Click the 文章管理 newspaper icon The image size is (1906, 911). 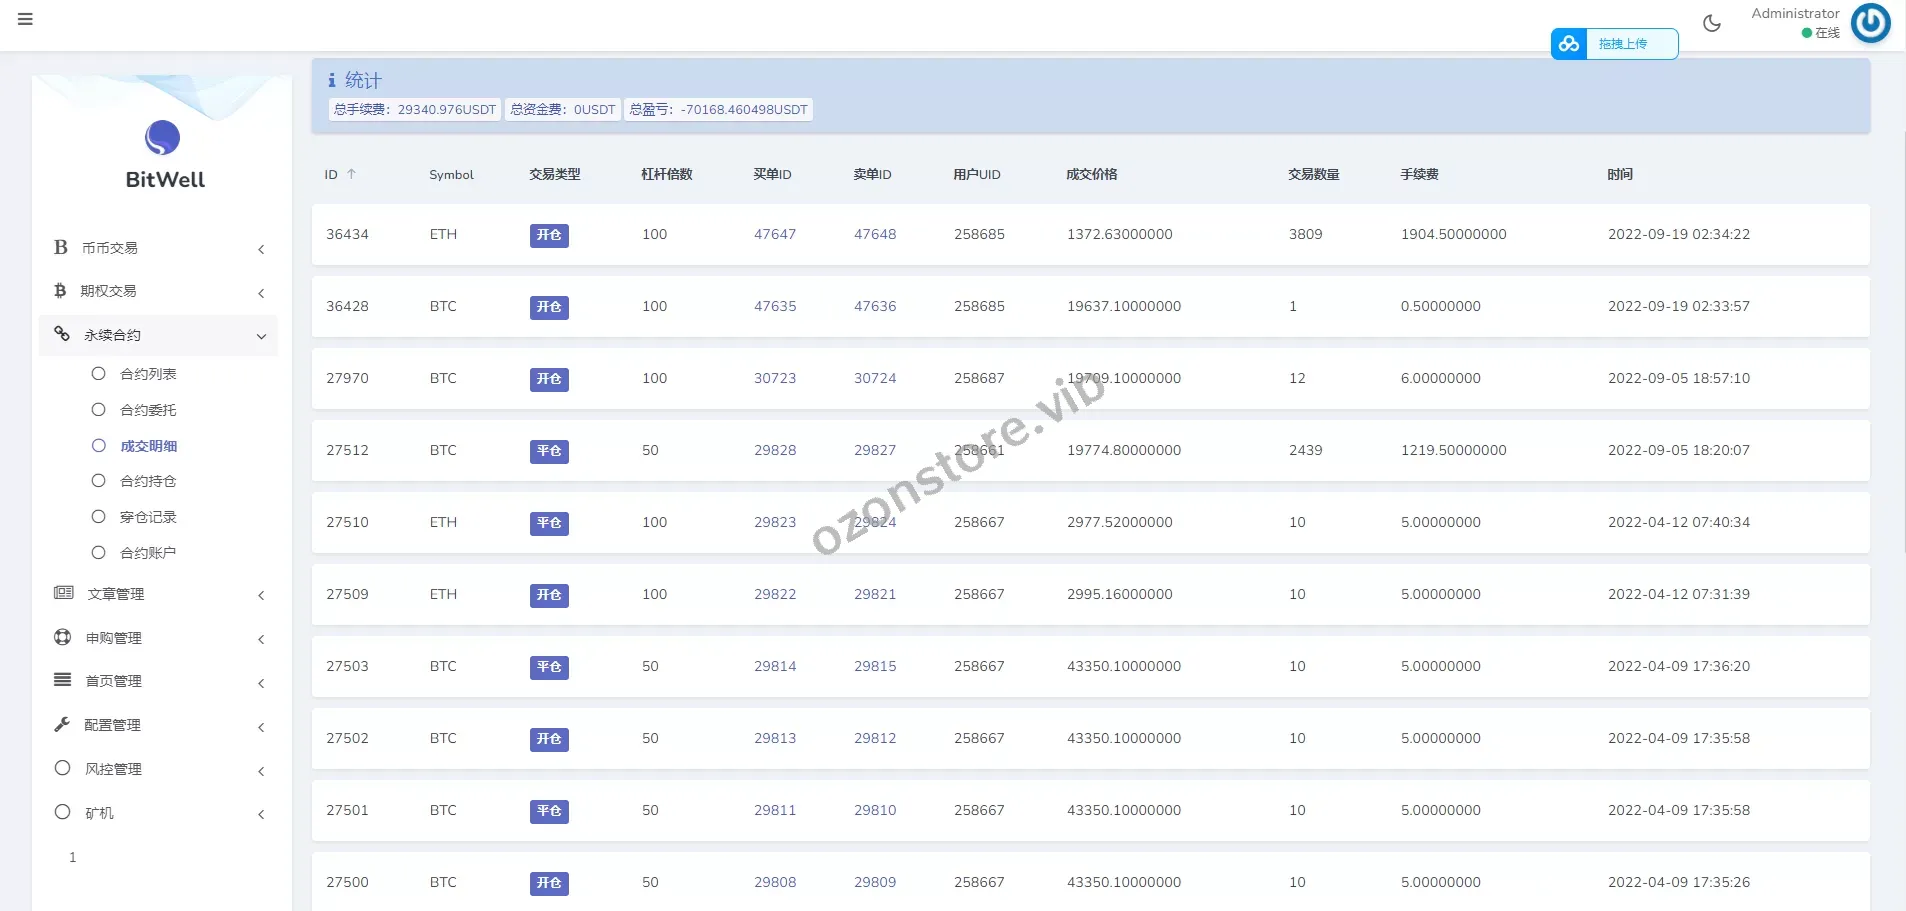point(63,593)
